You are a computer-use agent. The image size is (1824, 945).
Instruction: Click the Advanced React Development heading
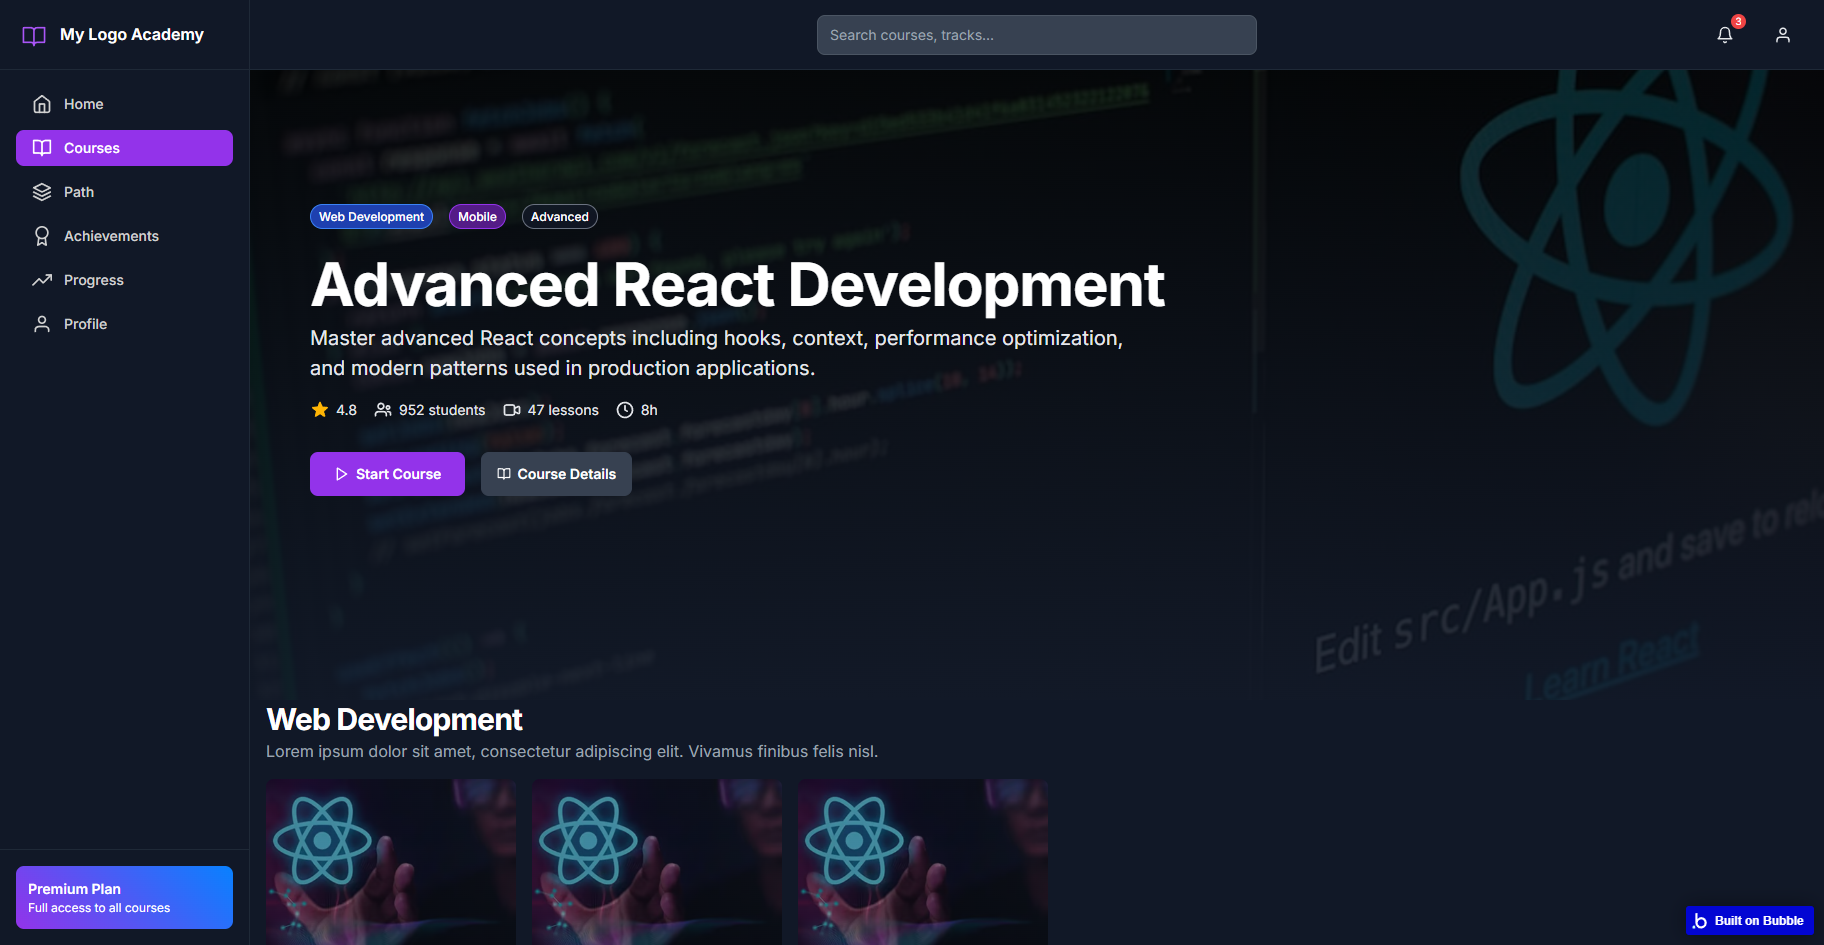(x=738, y=285)
